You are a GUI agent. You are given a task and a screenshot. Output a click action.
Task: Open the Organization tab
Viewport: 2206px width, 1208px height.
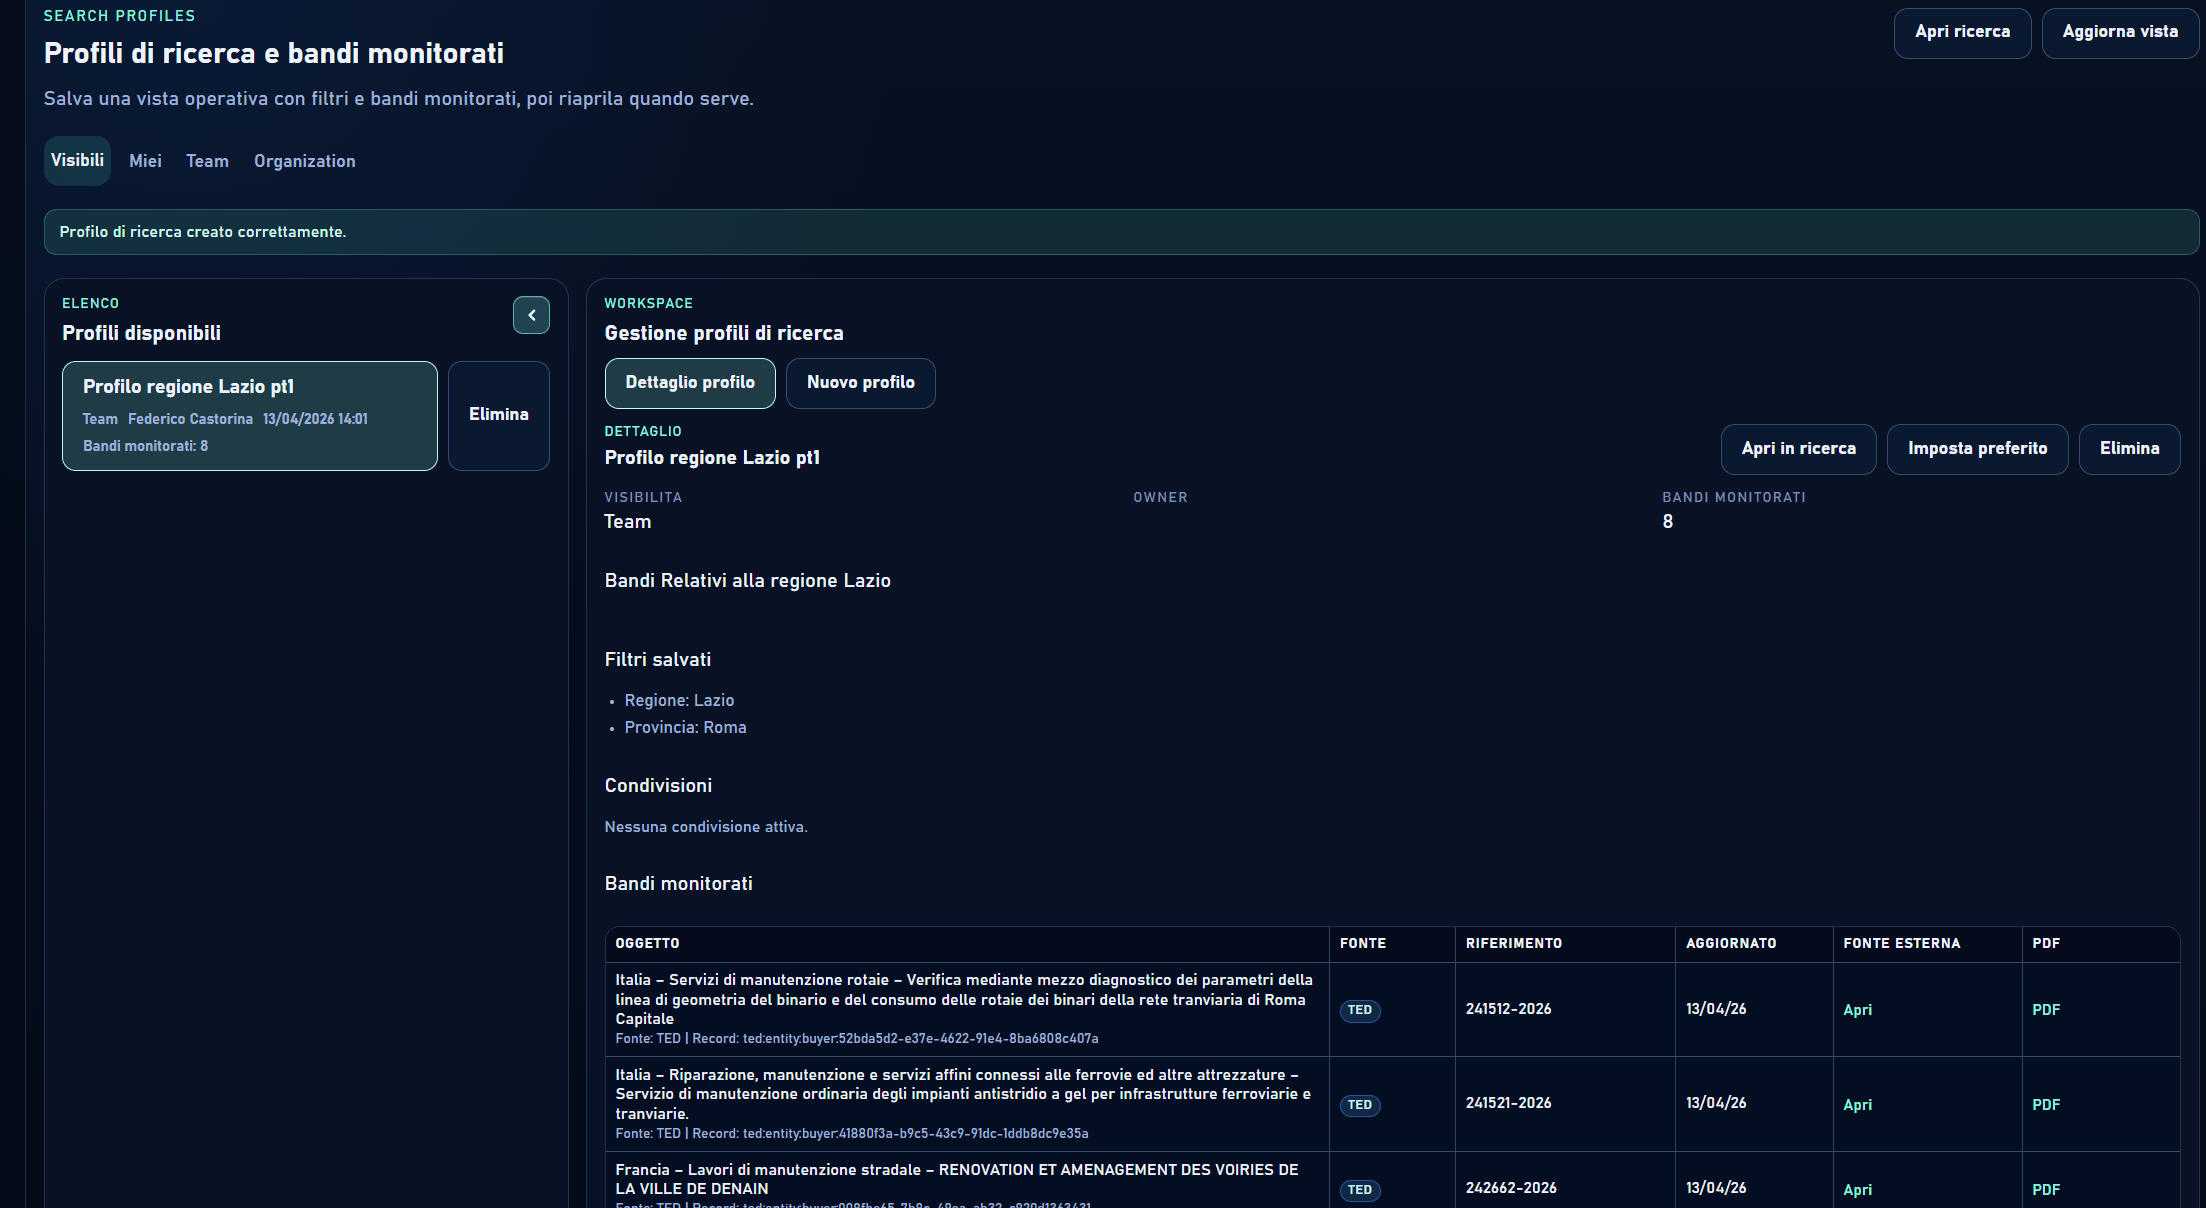pyautogui.click(x=304, y=160)
